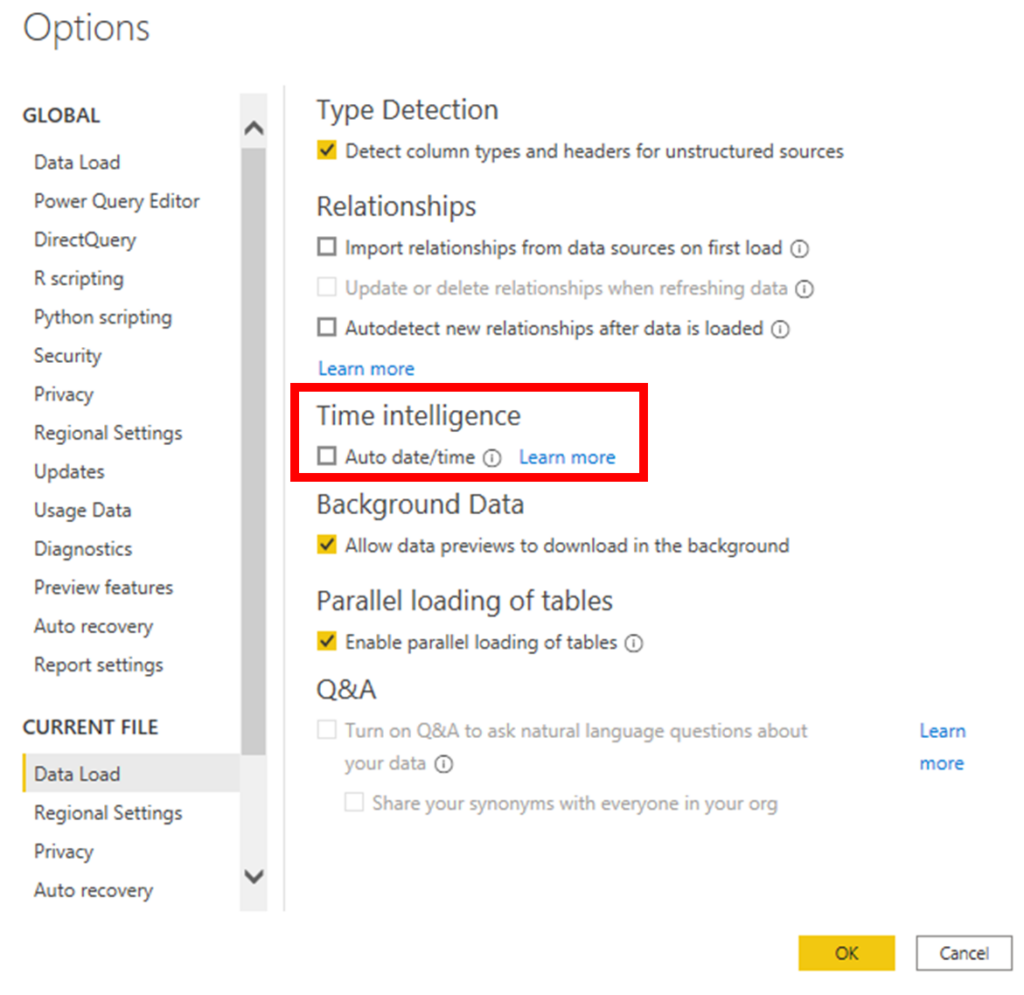This screenshot has height=995, width=1024.
Task: Toggle Detect column types and headers checkbox
Action: pos(327,151)
